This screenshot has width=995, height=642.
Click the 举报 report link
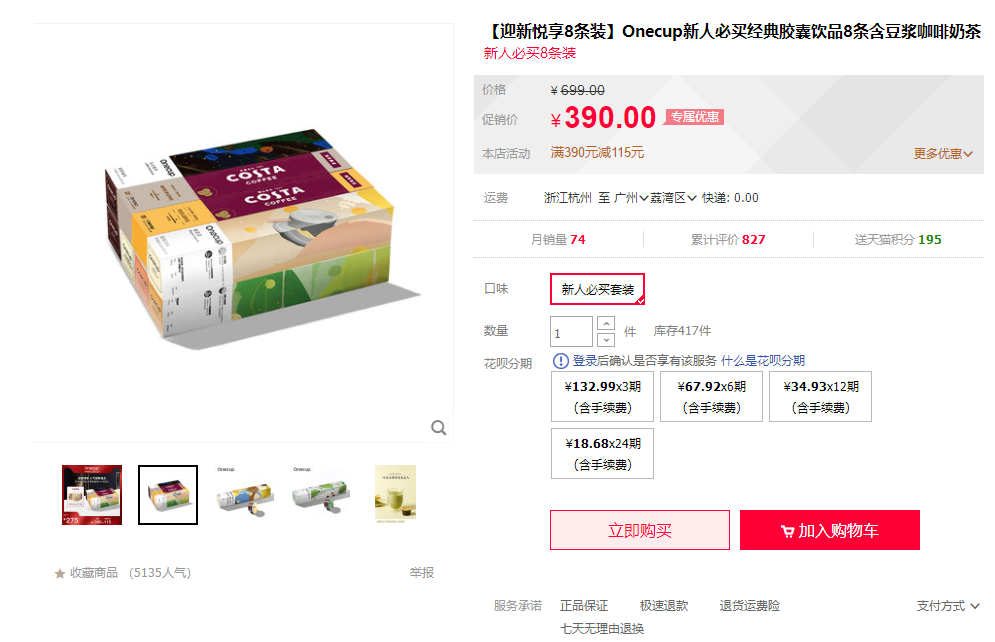point(422,573)
